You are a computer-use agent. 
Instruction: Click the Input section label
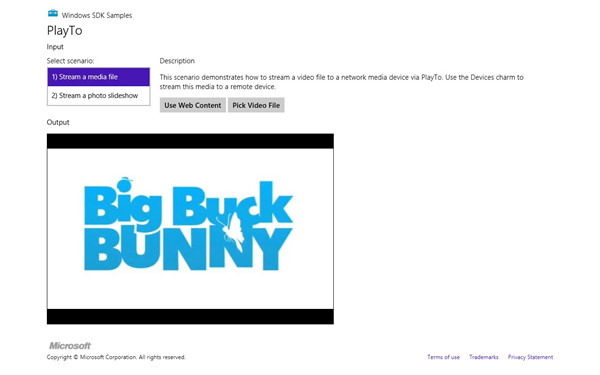[x=55, y=47]
